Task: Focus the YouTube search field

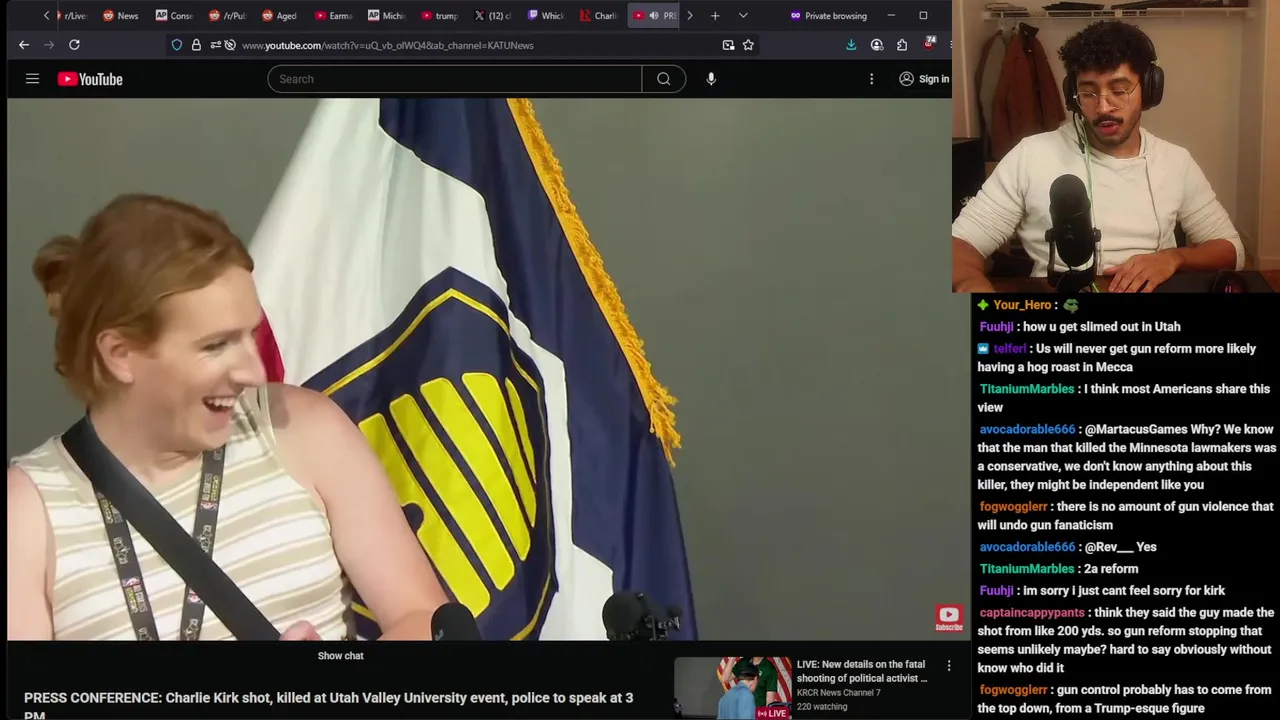Action: [x=454, y=79]
